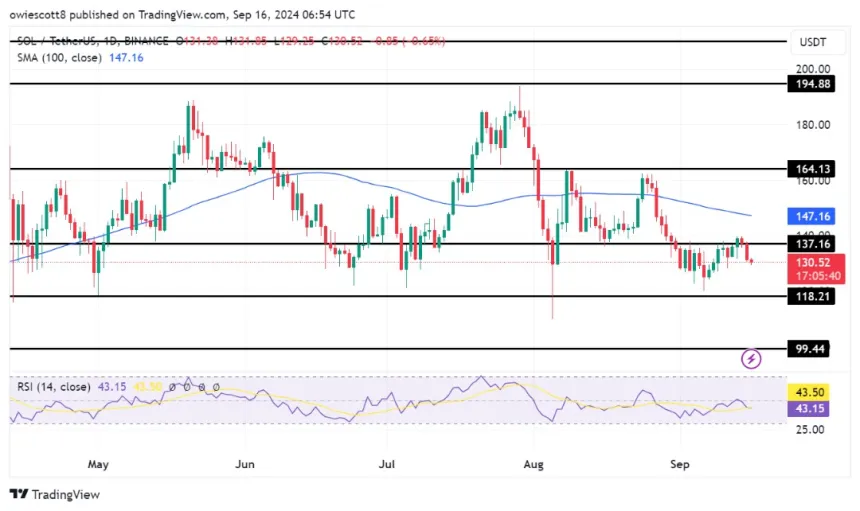Viewport: 860px width, 511px height.
Task: Click the purple lightning bolt icon
Action: (752, 358)
